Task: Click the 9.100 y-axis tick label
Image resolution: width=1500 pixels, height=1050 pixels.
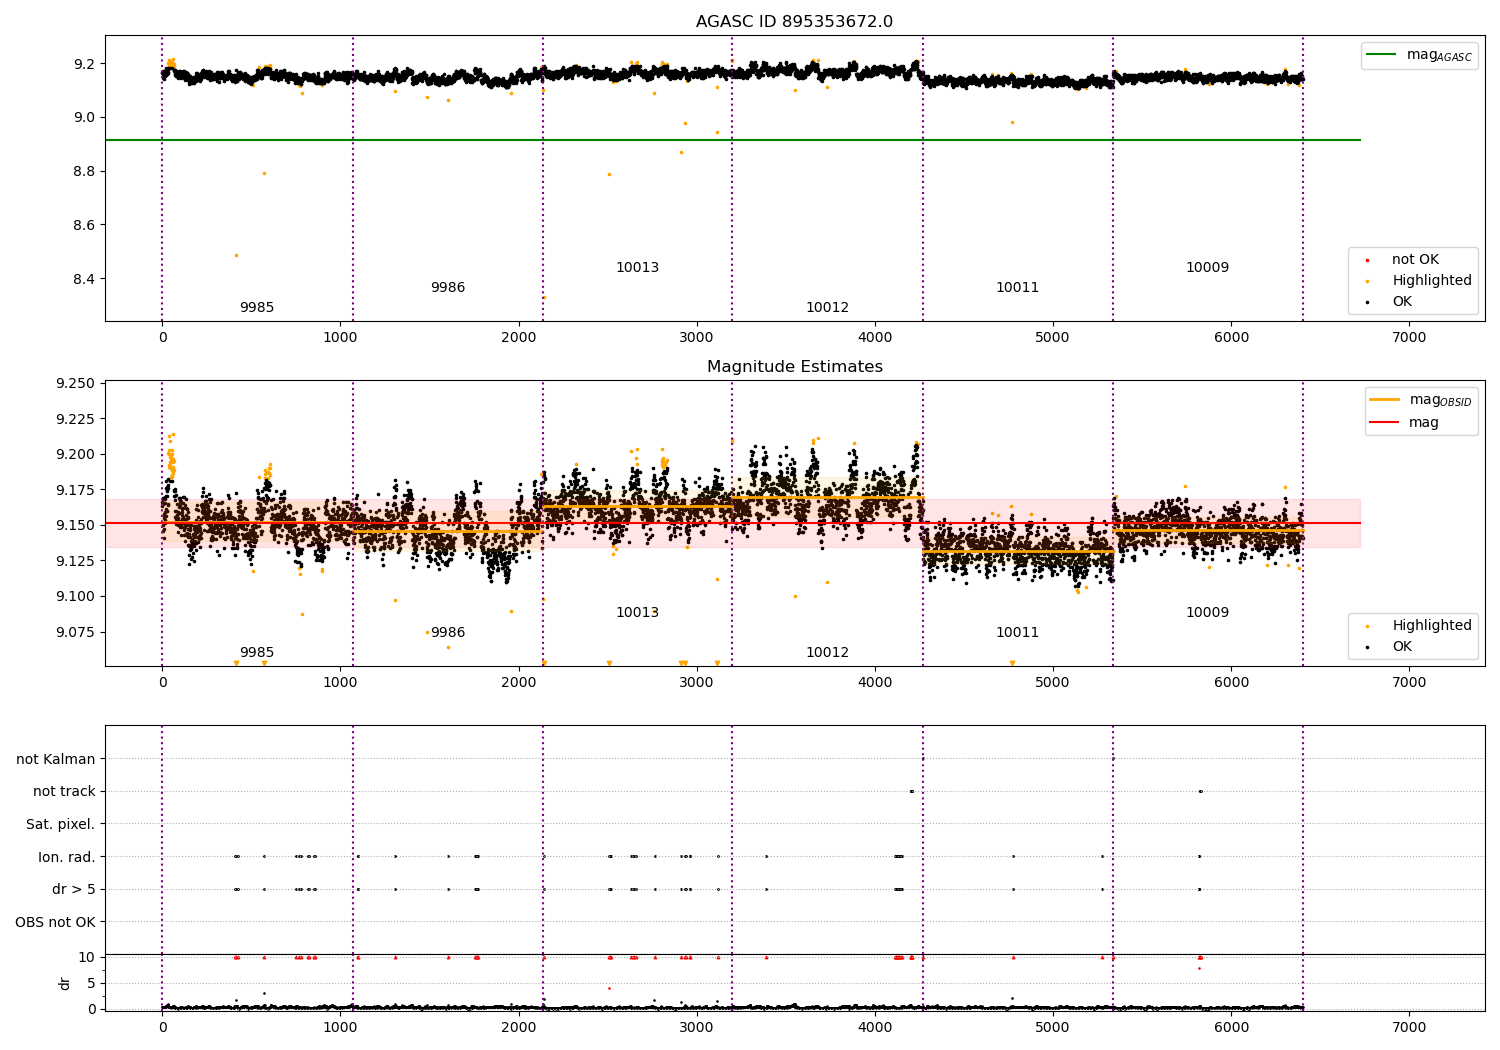Action: coord(76,597)
